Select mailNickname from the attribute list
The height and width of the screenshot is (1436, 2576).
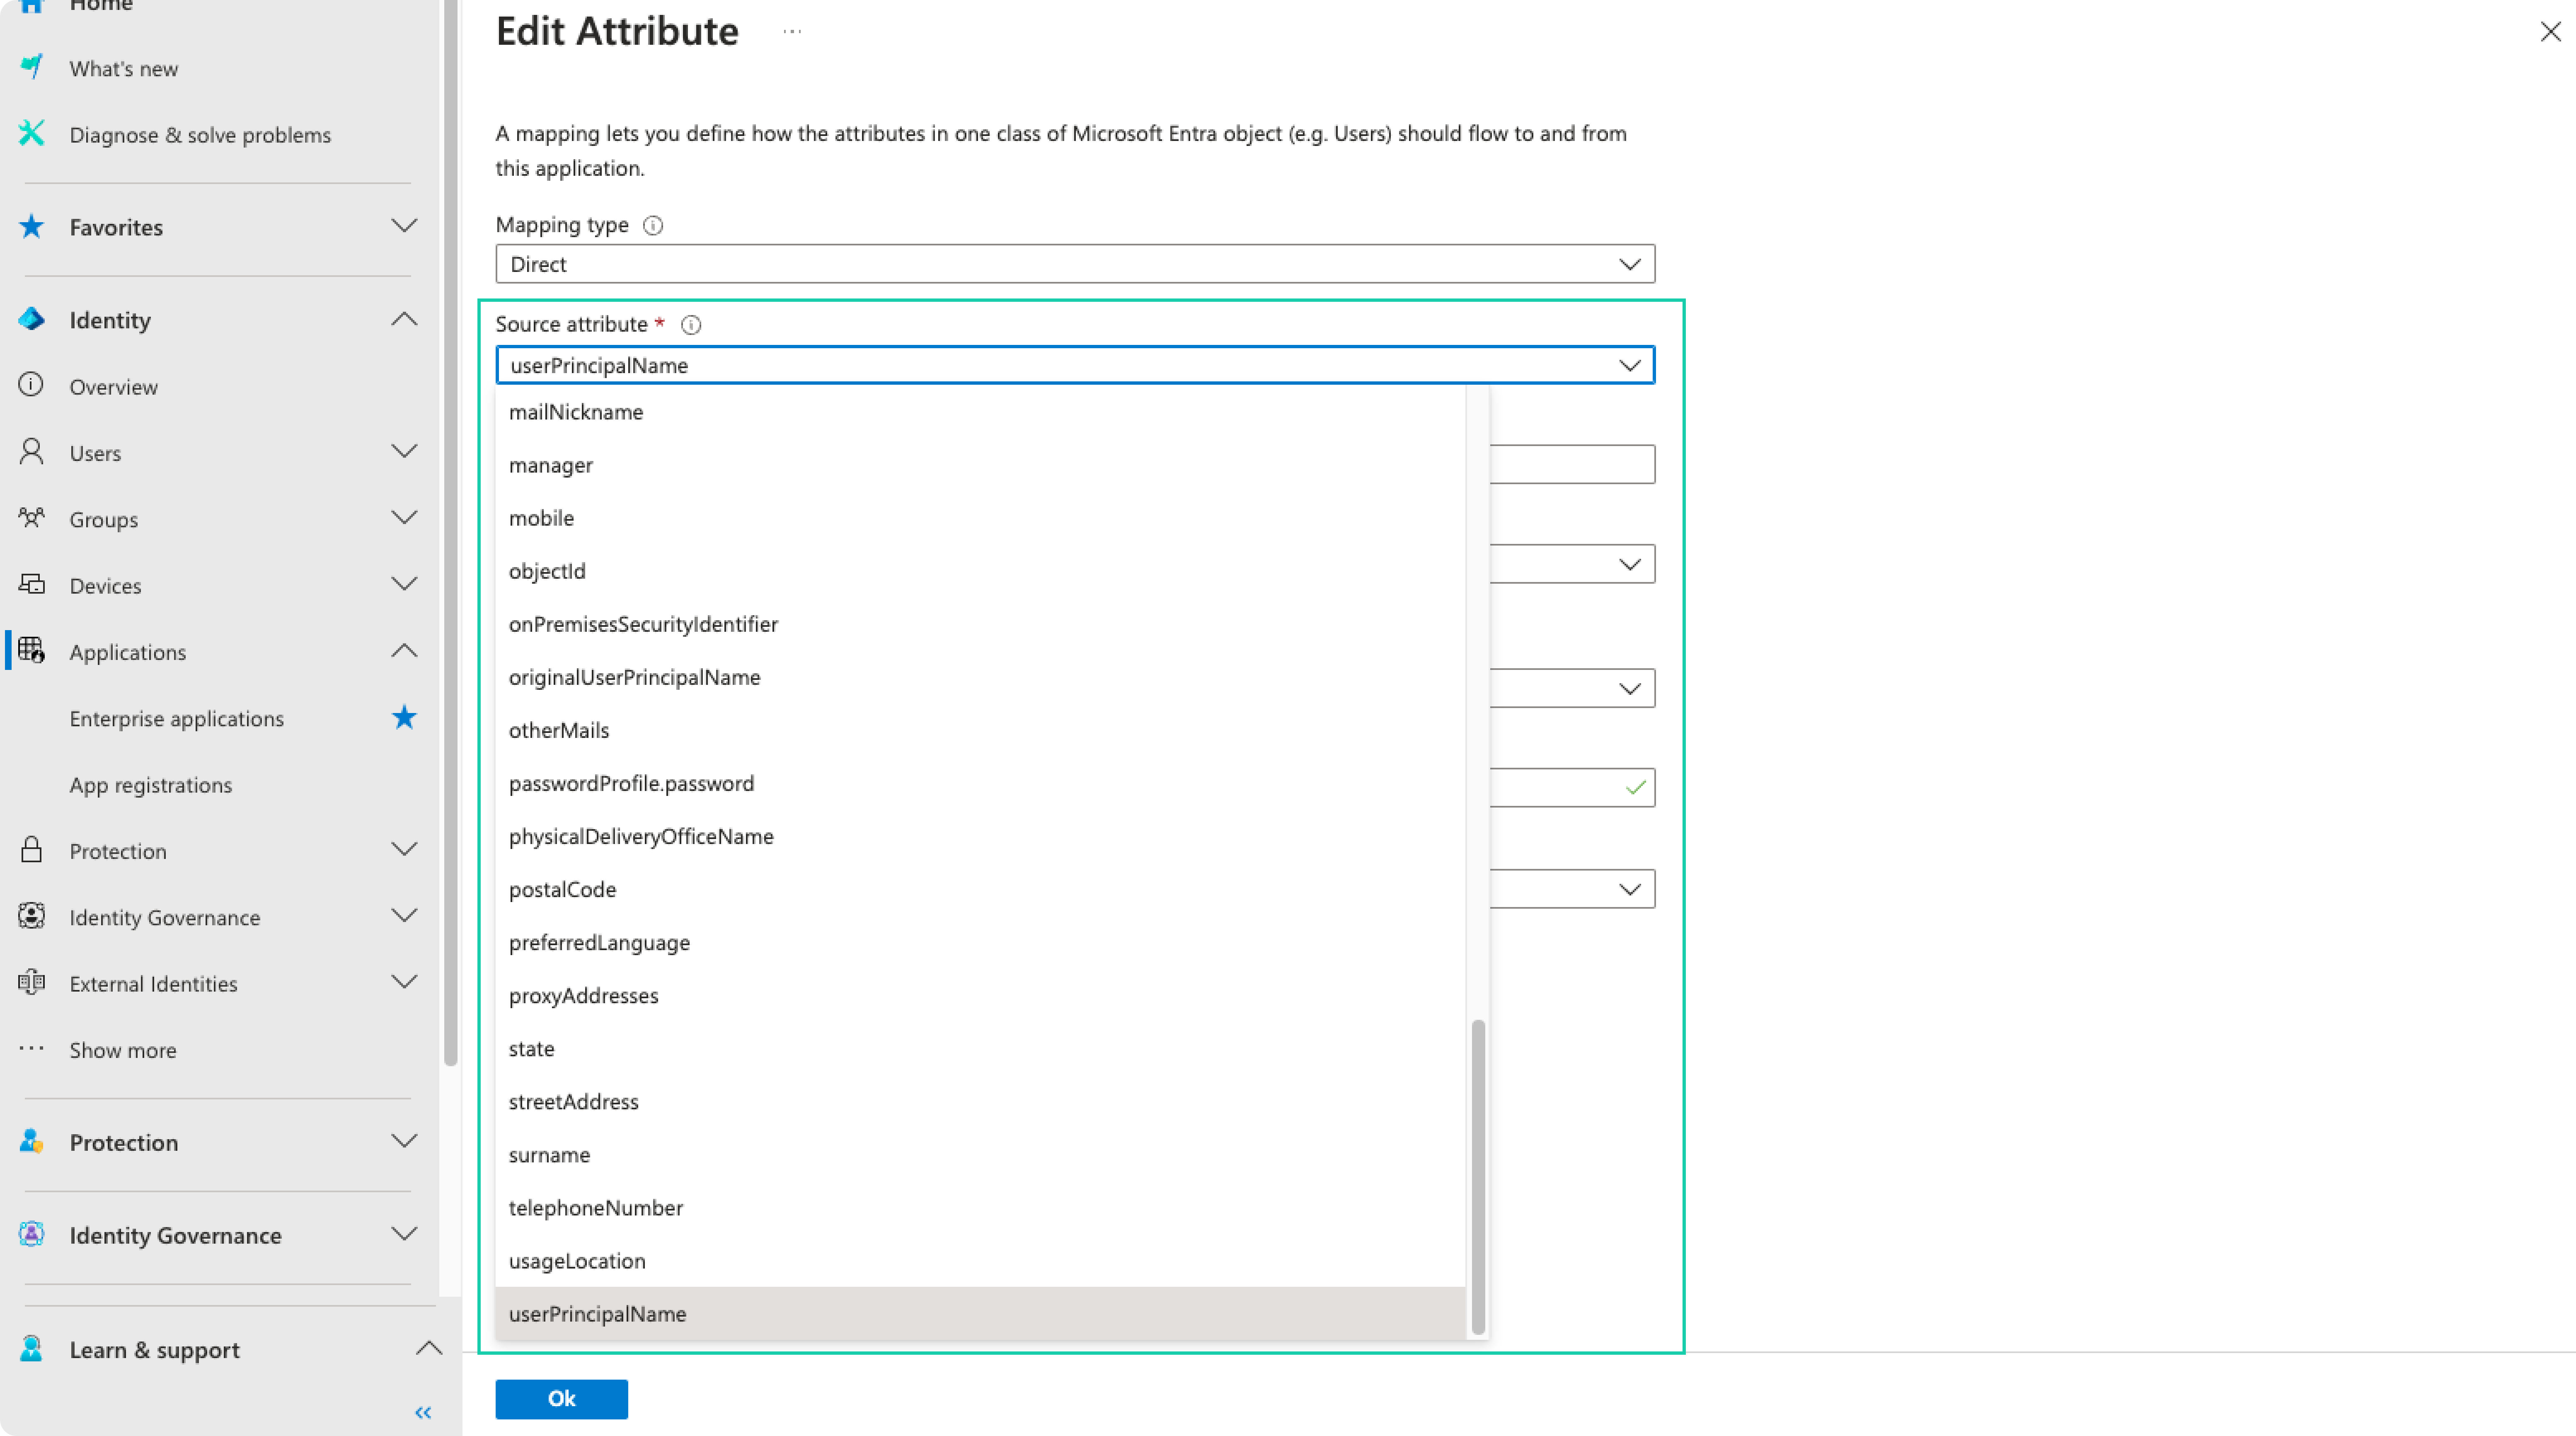pos(980,412)
